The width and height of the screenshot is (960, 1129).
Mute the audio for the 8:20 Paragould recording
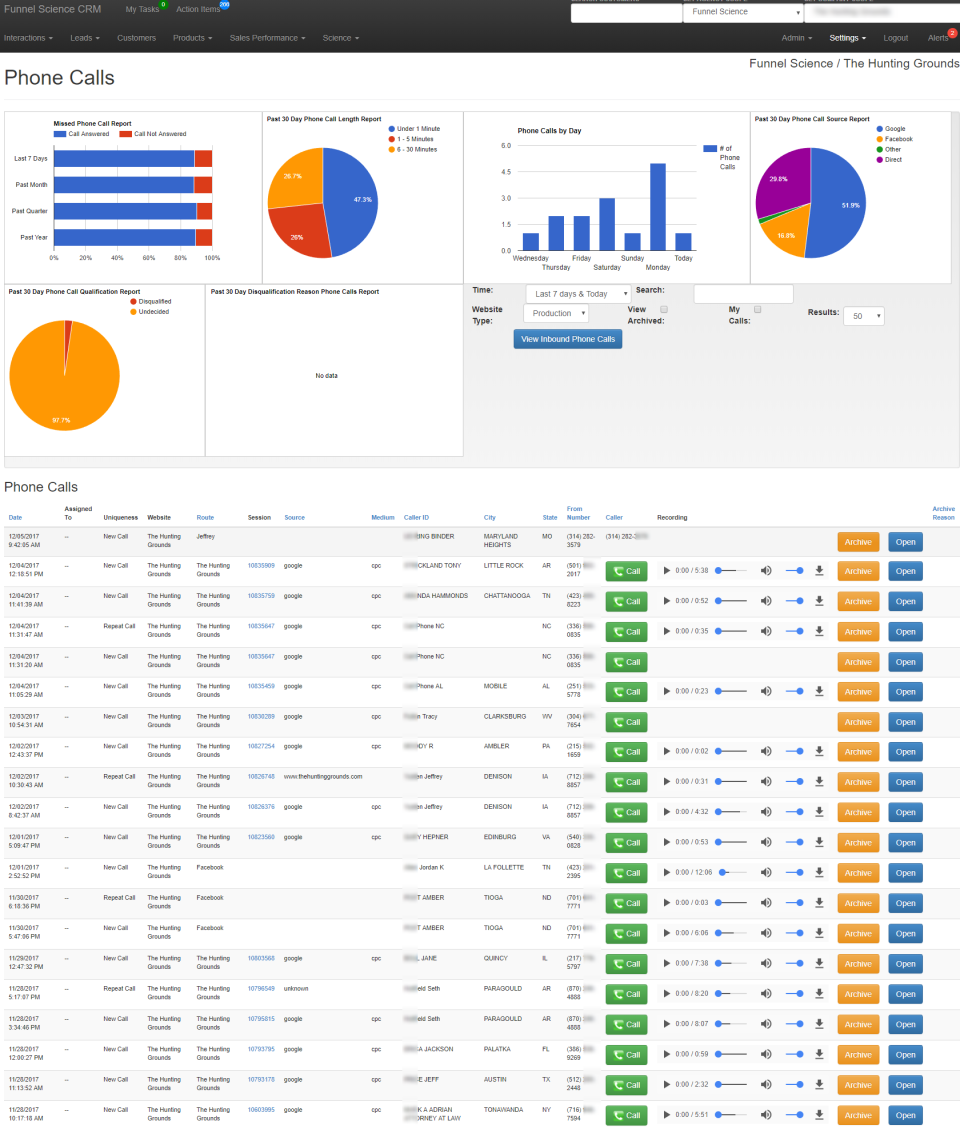tap(767, 993)
